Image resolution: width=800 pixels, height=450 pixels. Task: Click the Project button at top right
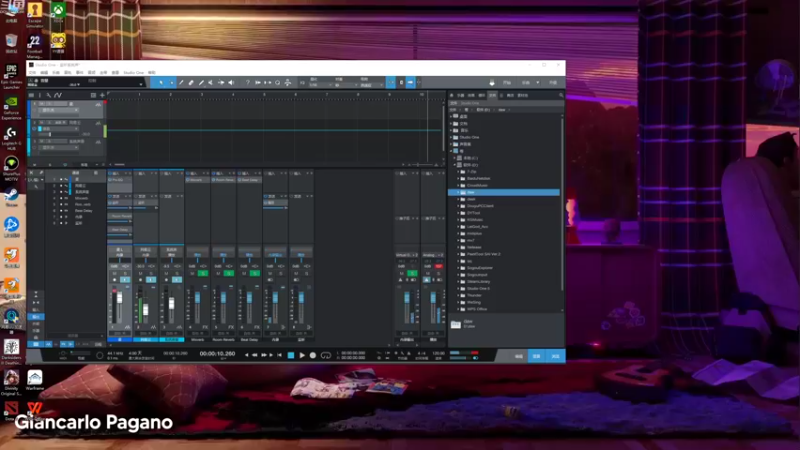tap(554, 83)
